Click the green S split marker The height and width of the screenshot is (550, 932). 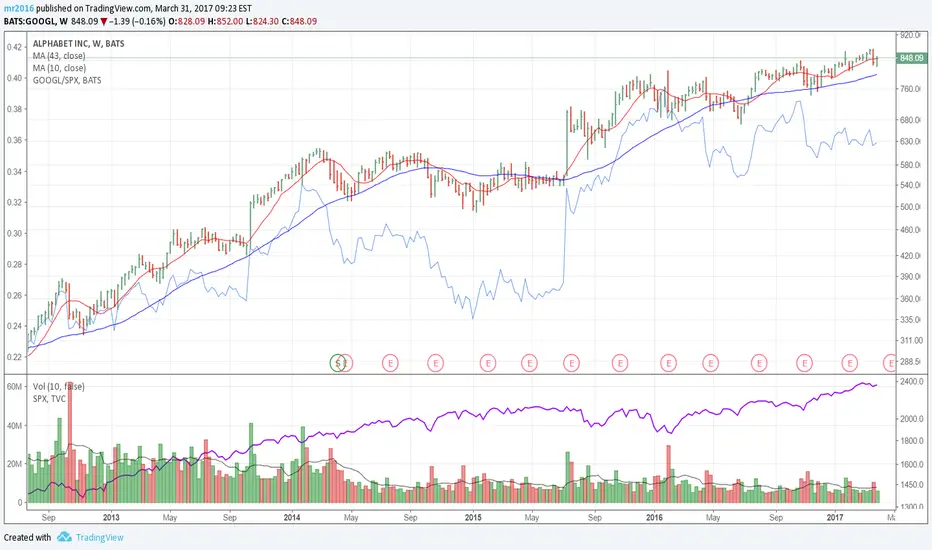338,362
